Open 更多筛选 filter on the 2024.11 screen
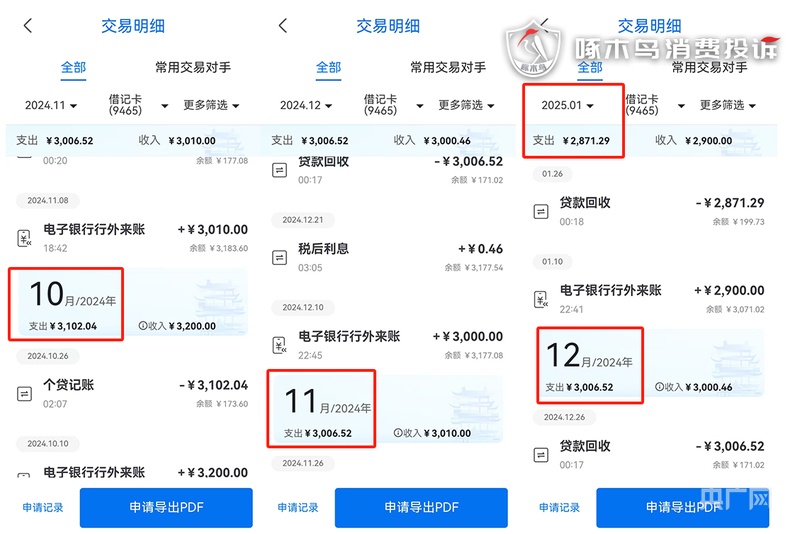Screen dimensions: 800x534 pos(211,105)
